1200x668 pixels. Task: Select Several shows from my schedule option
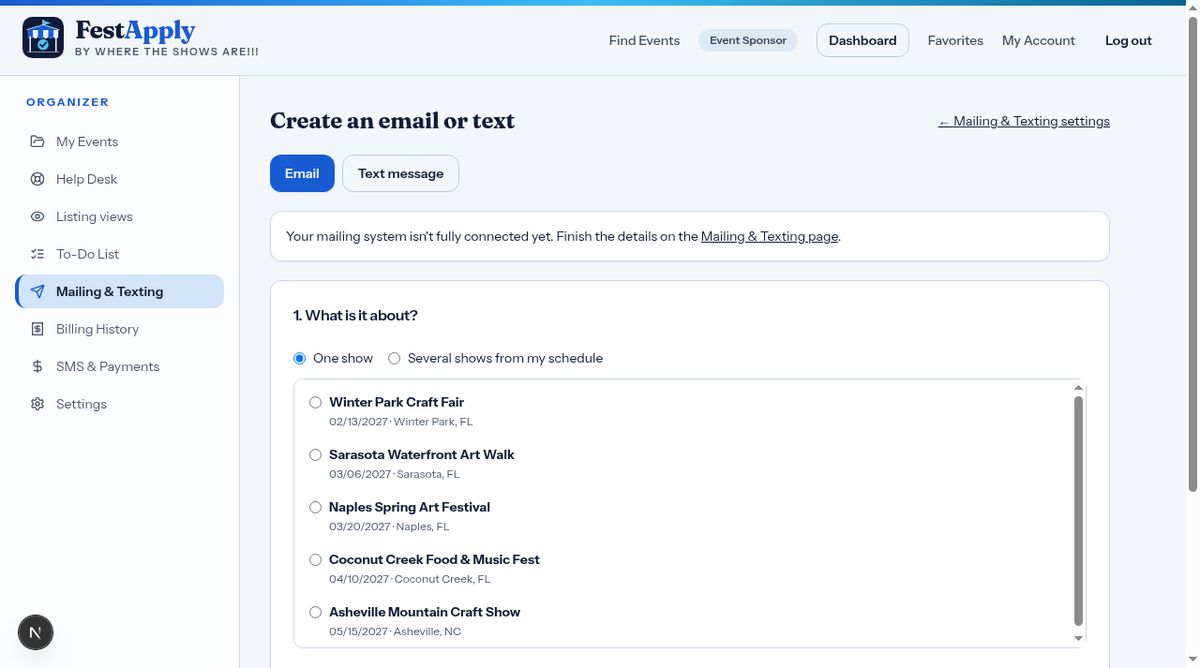point(394,358)
